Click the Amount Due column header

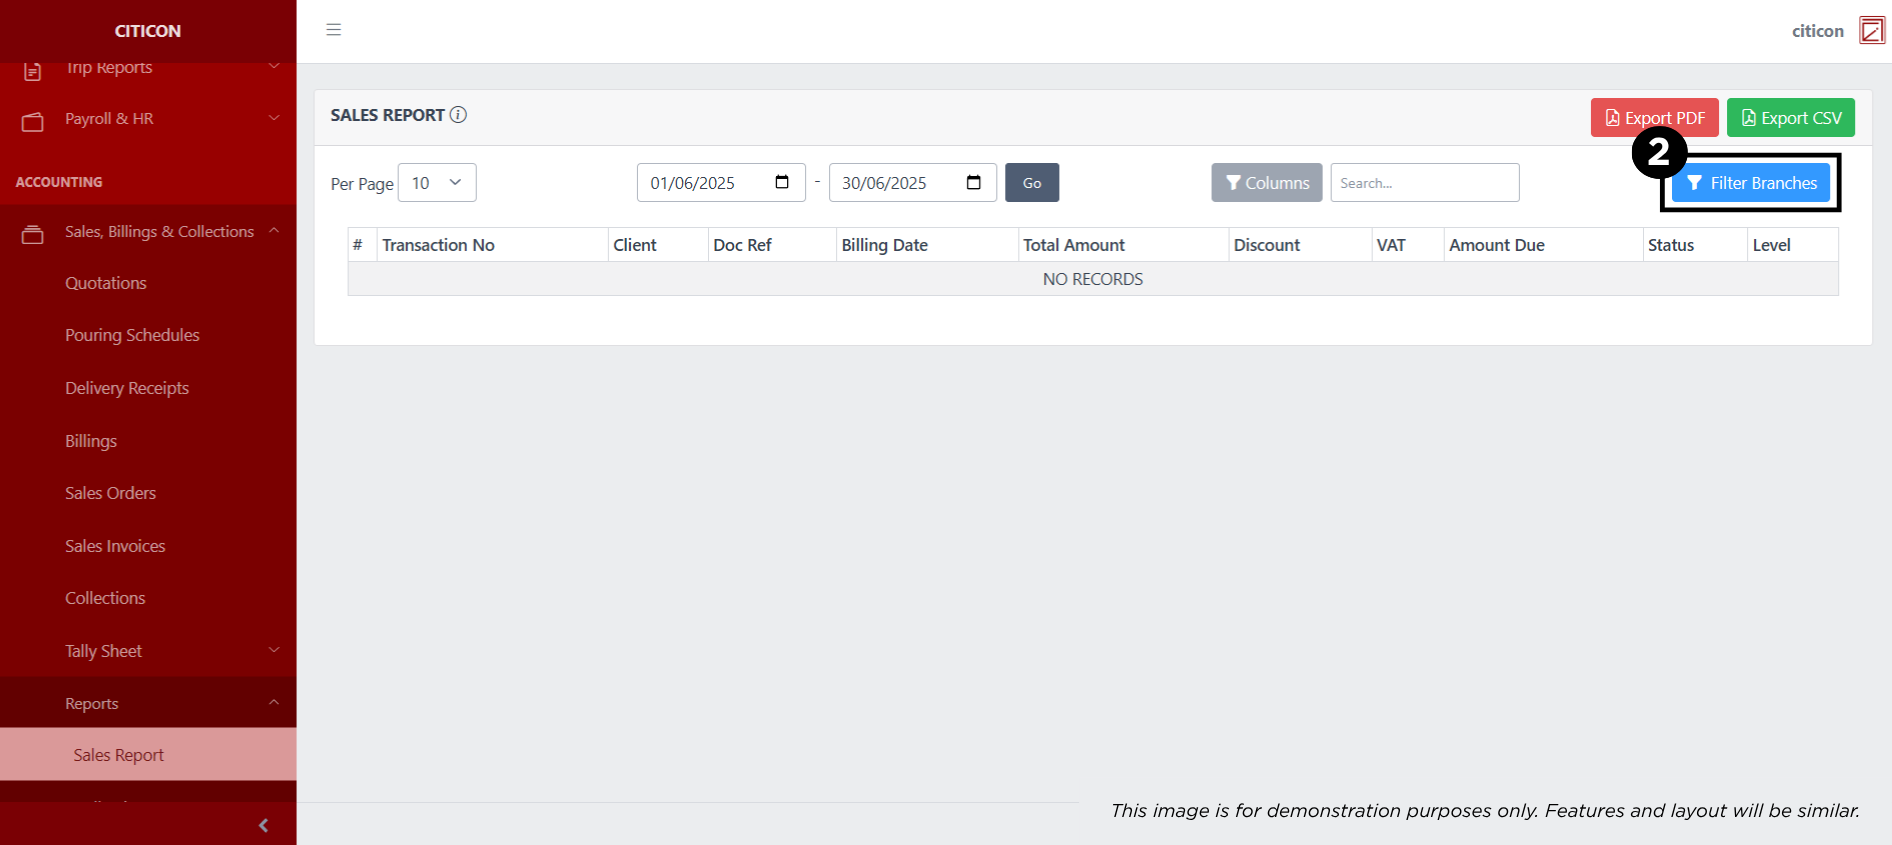[1543, 245]
